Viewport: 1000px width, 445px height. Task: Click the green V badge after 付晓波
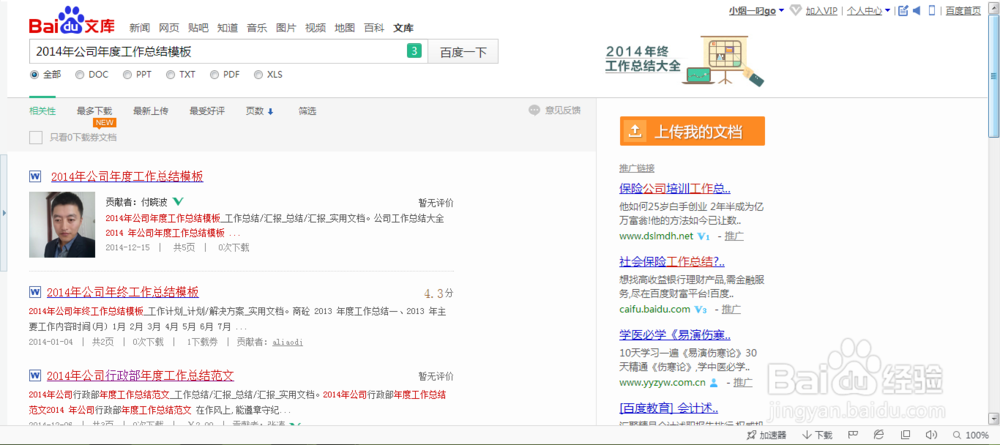(x=179, y=202)
